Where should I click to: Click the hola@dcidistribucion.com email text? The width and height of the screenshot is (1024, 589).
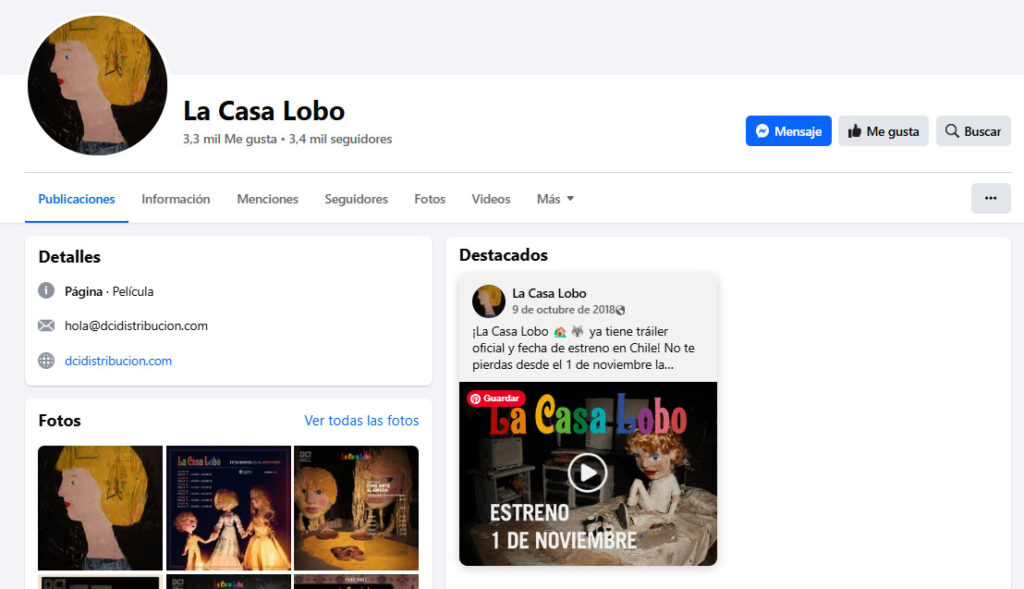pyautogui.click(x=136, y=325)
